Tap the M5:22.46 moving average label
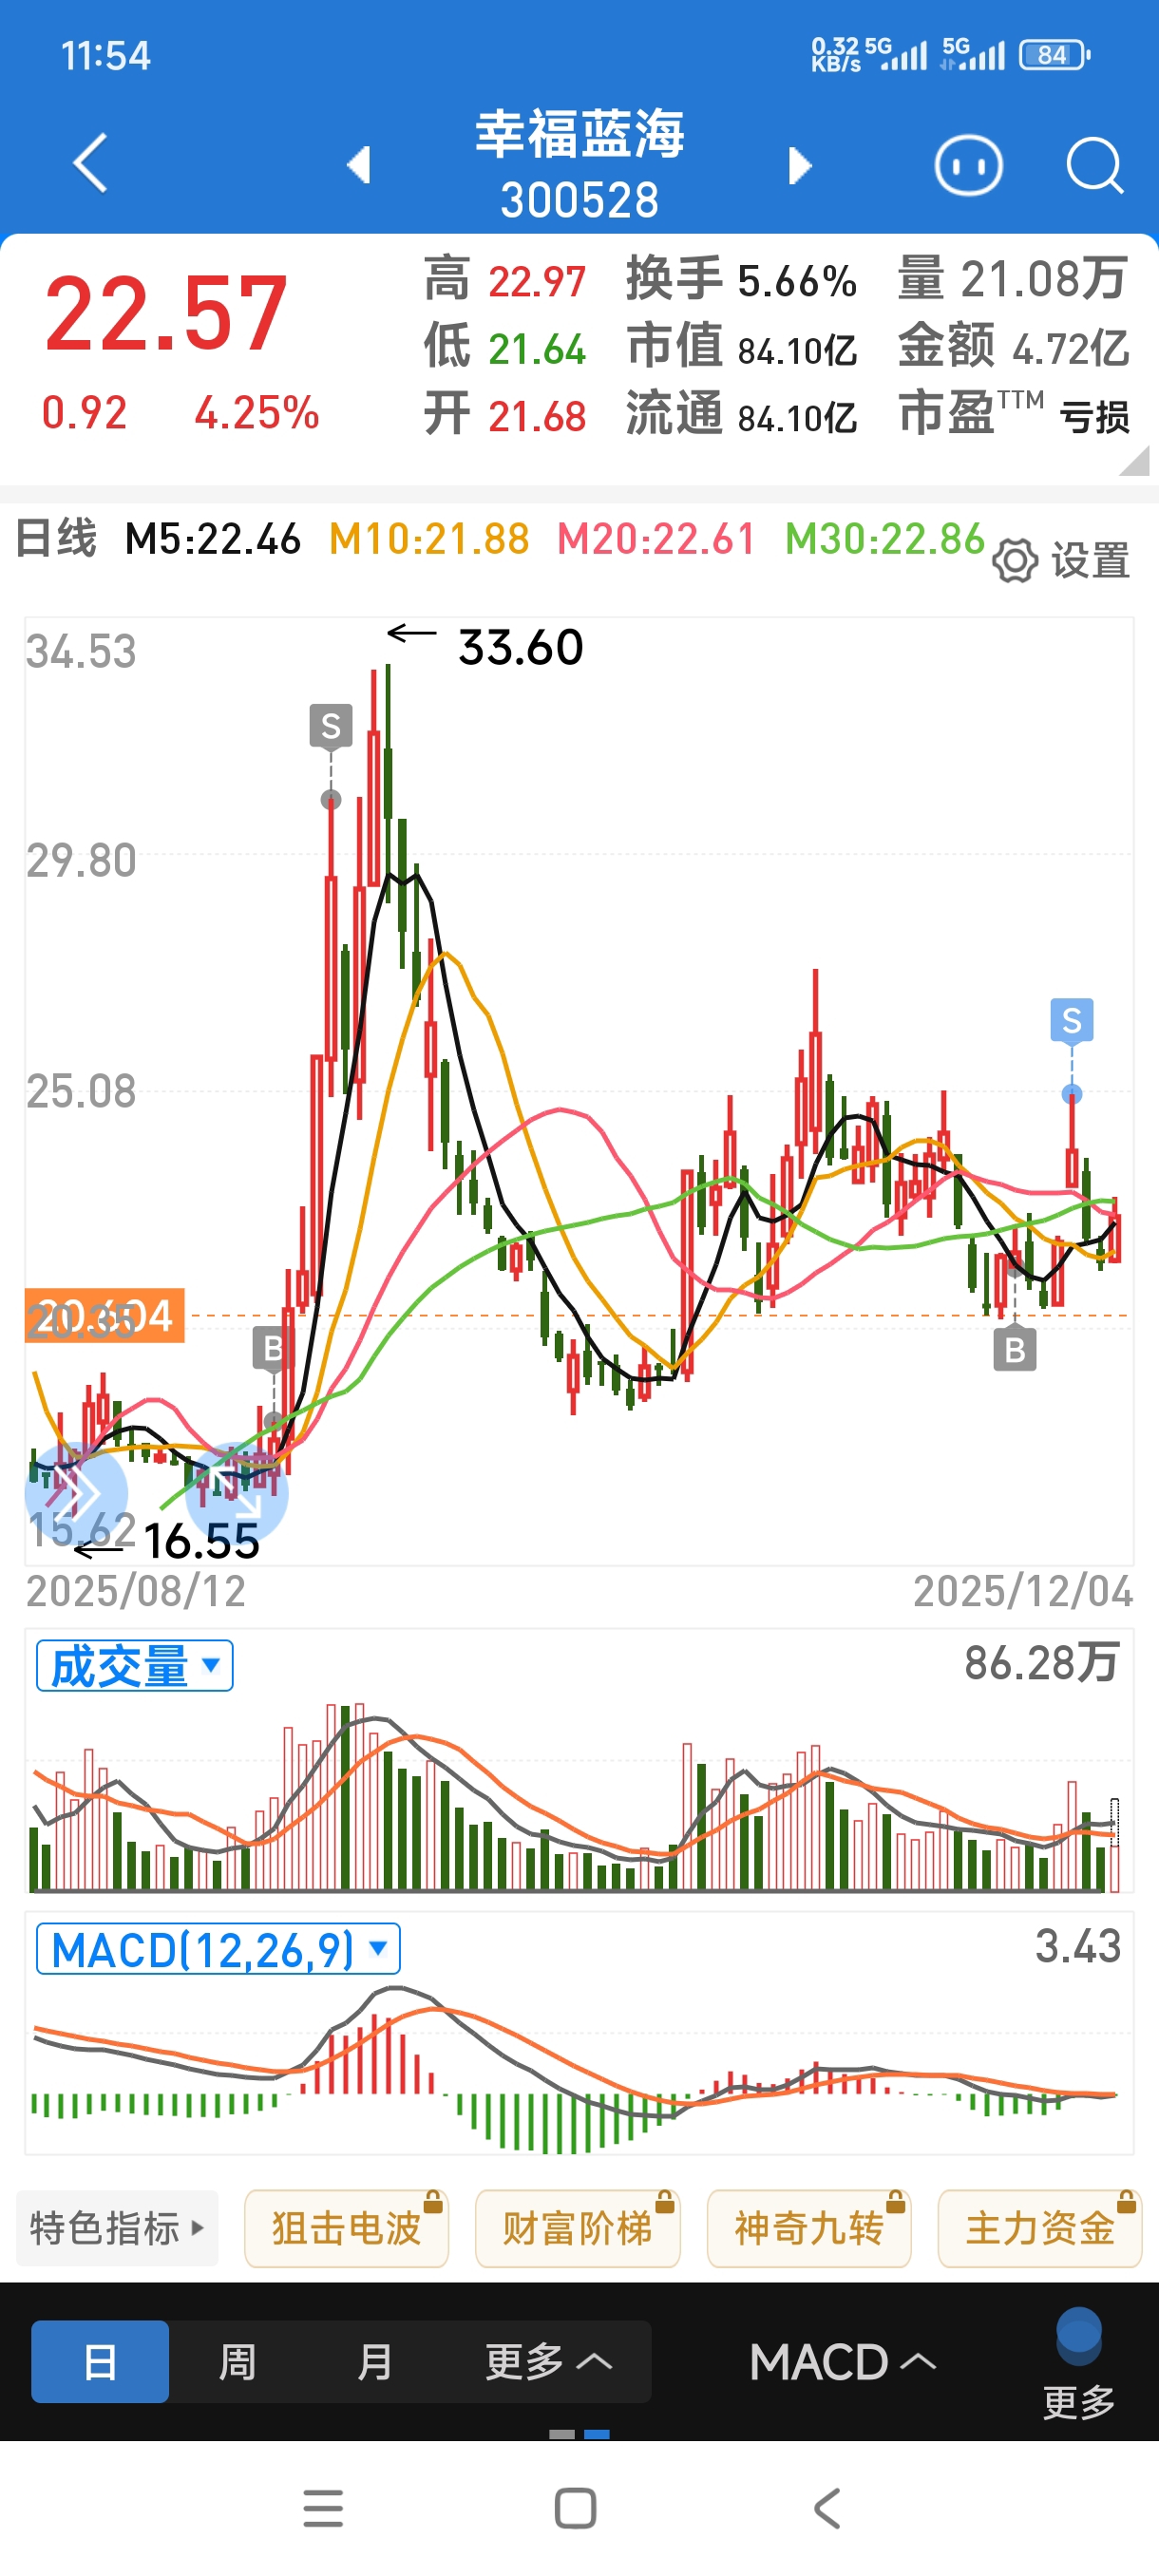The image size is (1159, 2576). click(212, 540)
